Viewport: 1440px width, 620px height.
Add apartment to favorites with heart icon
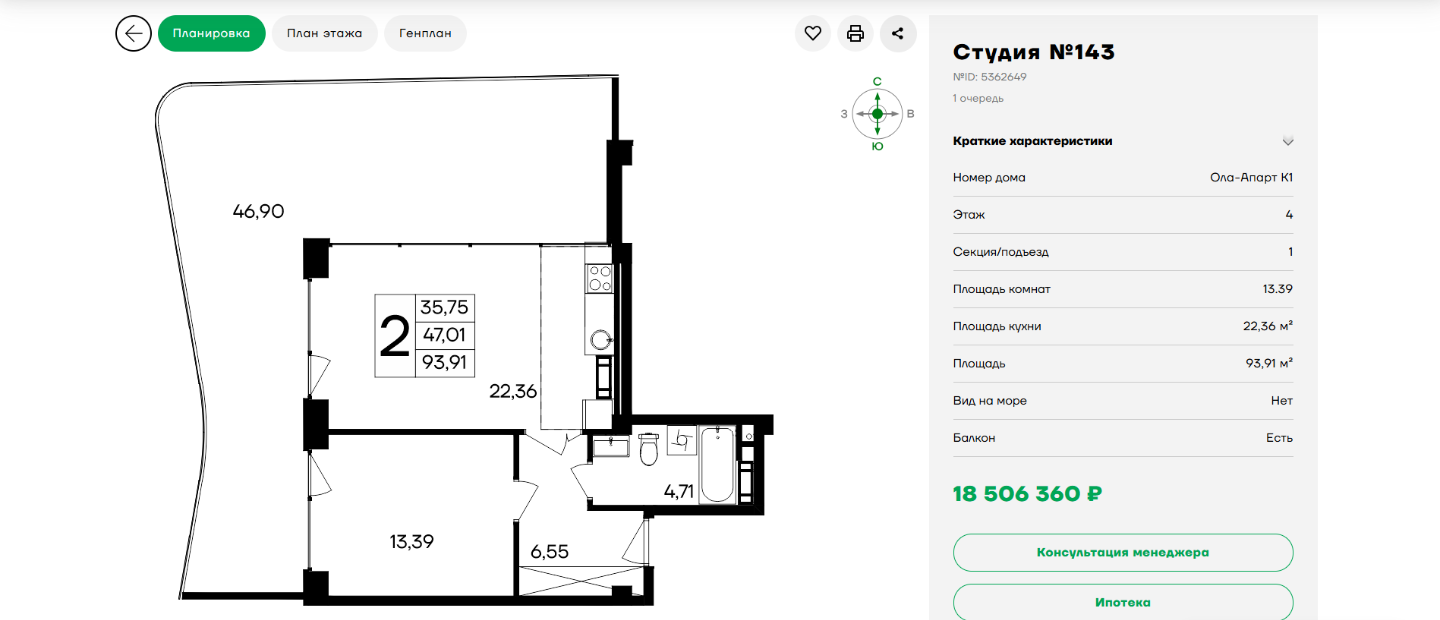pyautogui.click(x=813, y=33)
